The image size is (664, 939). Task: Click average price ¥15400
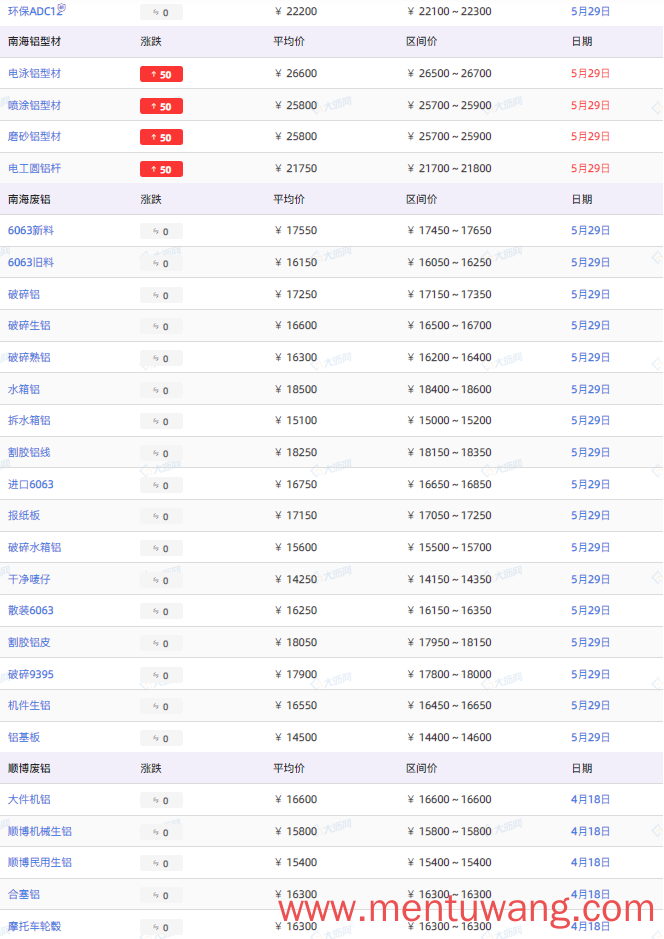pos(296,863)
